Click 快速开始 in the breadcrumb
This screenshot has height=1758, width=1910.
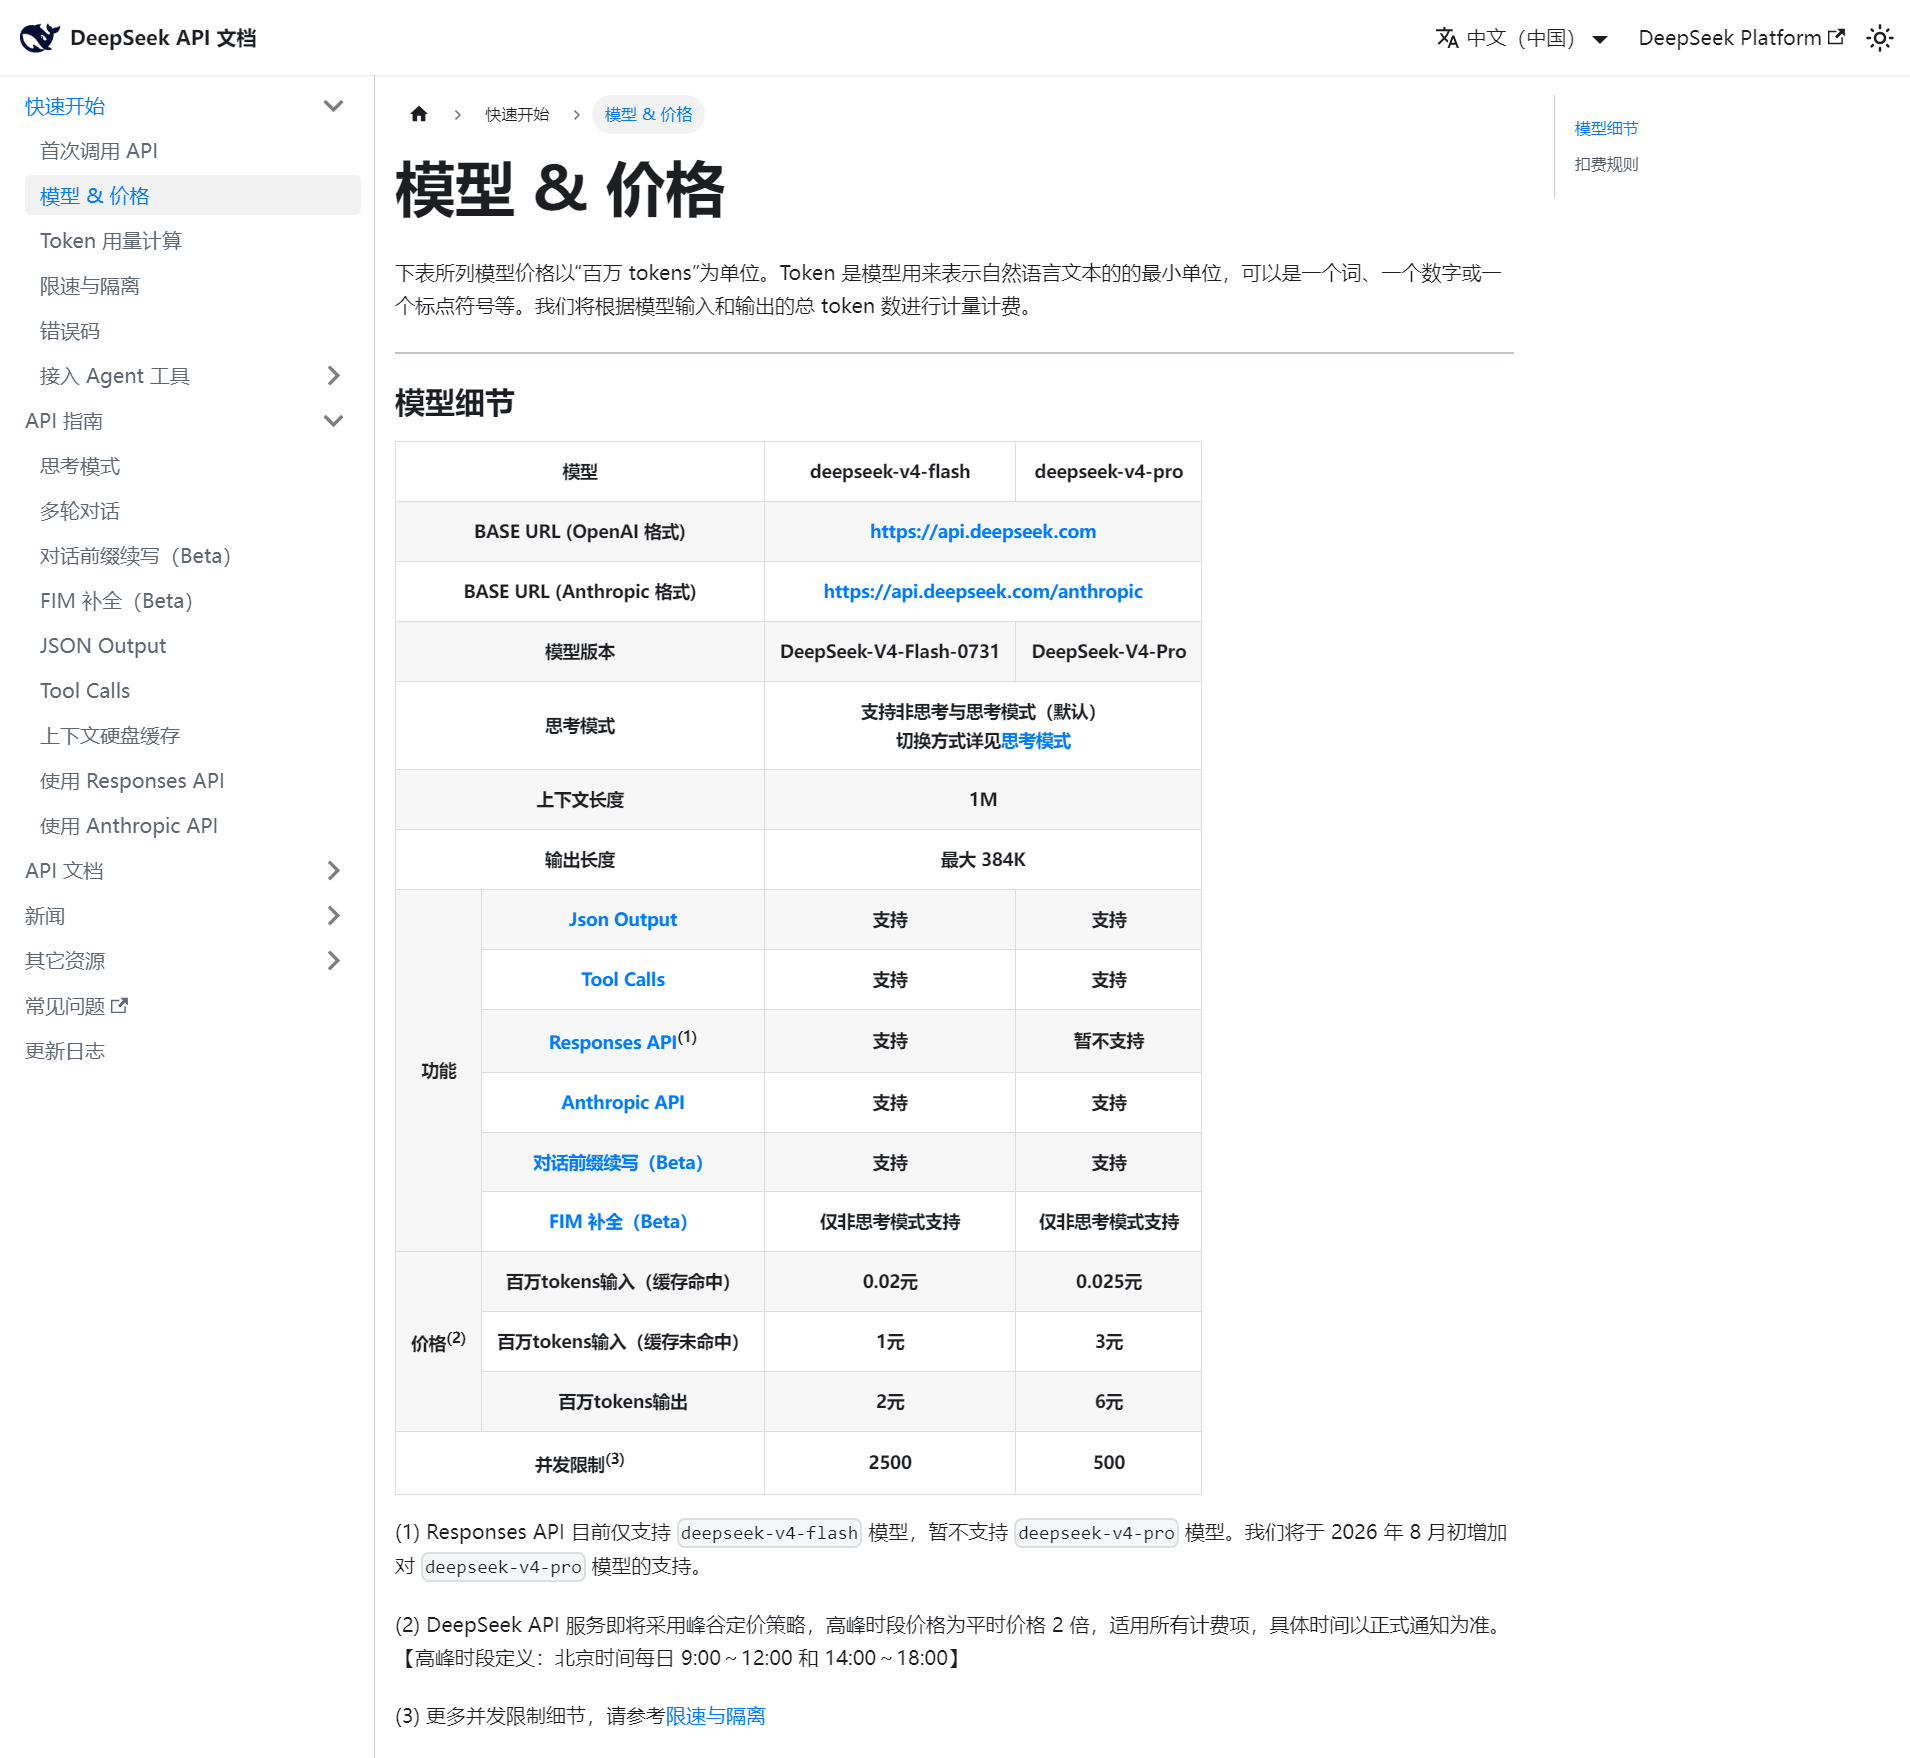(x=517, y=114)
